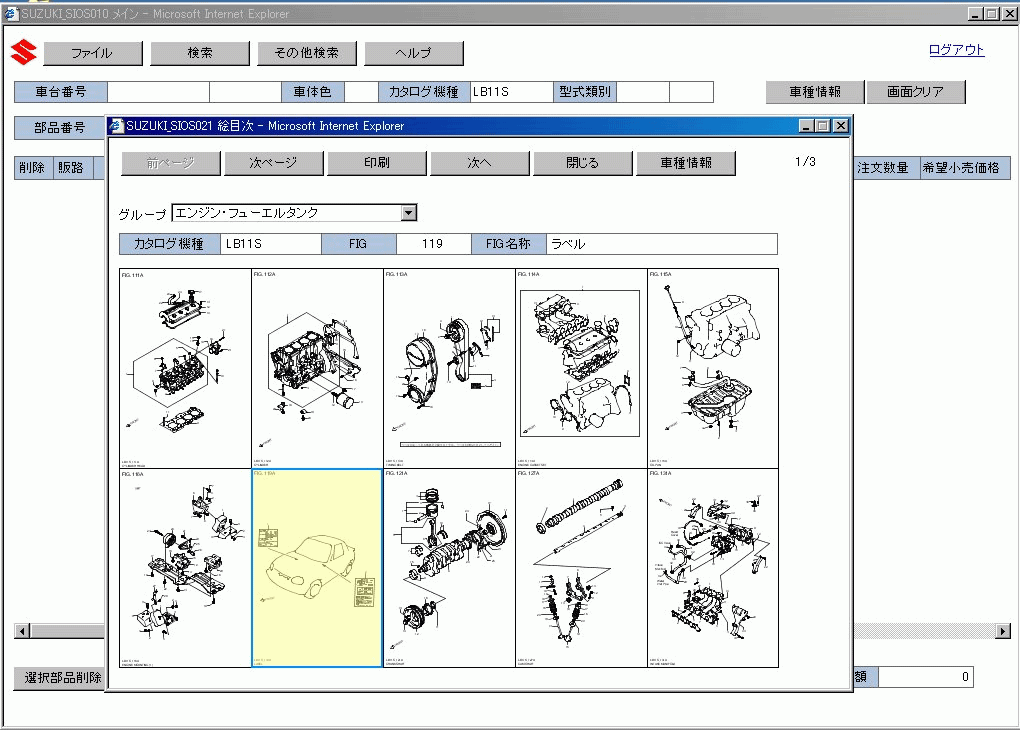Open the 検索 menu
Viewport: 1020px width, 730px height.
pos(199,52)
